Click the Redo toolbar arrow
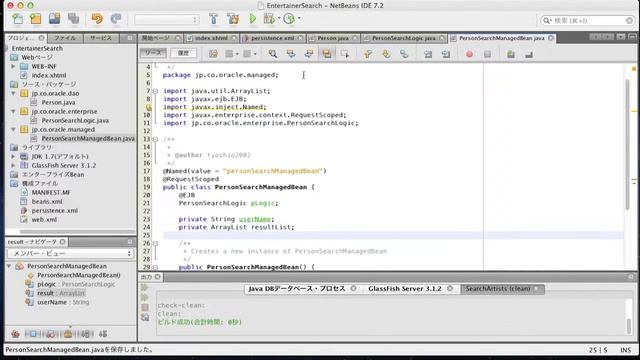The width and height of the screenshot is (640, 360). (x=116, y=19)
